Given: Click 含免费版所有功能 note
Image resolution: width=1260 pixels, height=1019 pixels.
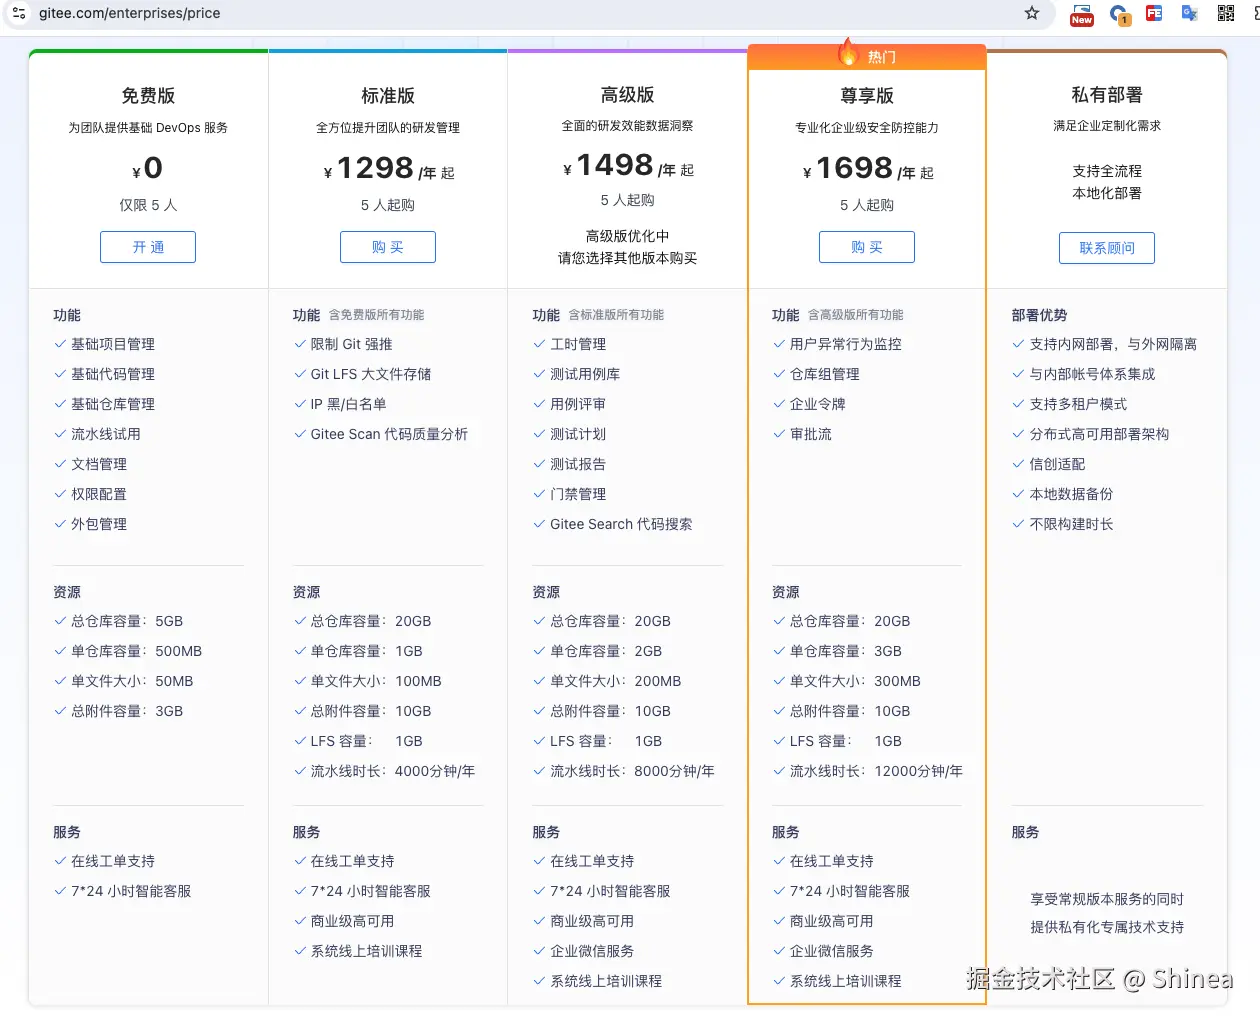Looking at the screenshot, I should (x=377, y=315).
